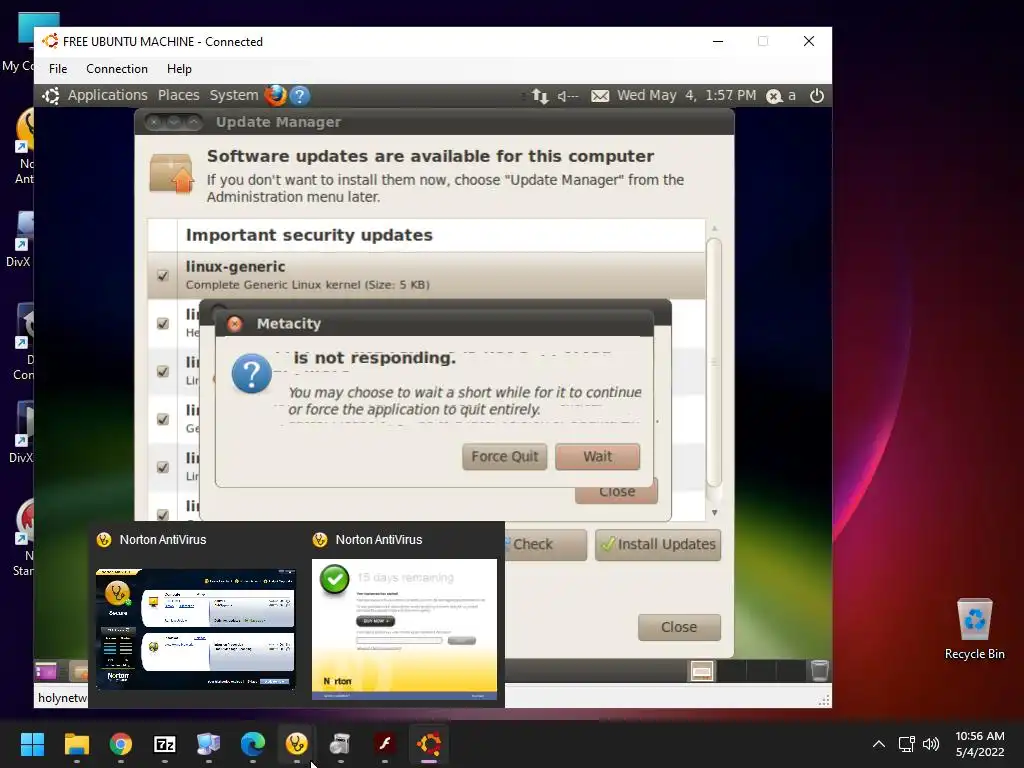Image resolution: width=1024 pixels, height=768 pixels.
Task: Open Ubuntu System menu
Action: (234, 95)
